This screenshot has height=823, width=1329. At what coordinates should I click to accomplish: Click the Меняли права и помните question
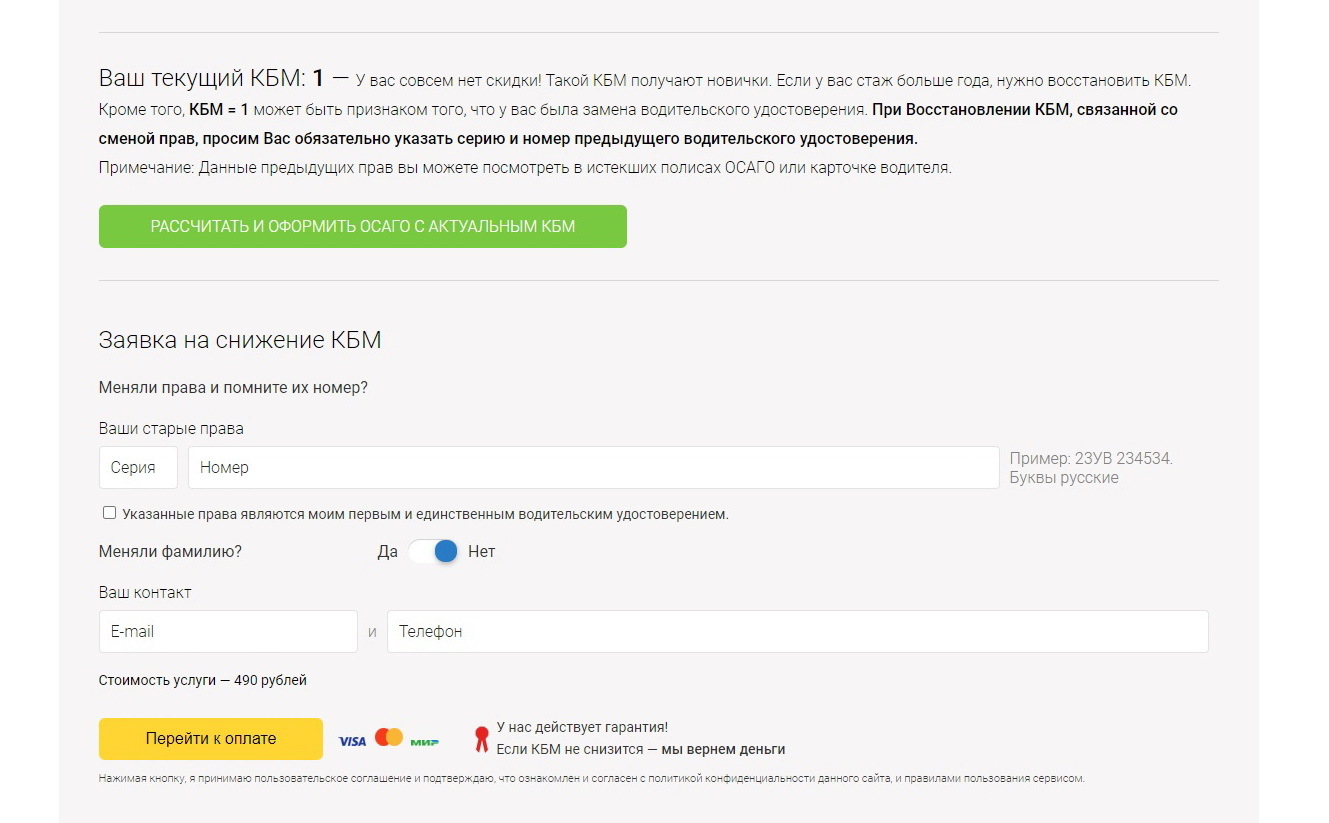(x=233, y=387)
